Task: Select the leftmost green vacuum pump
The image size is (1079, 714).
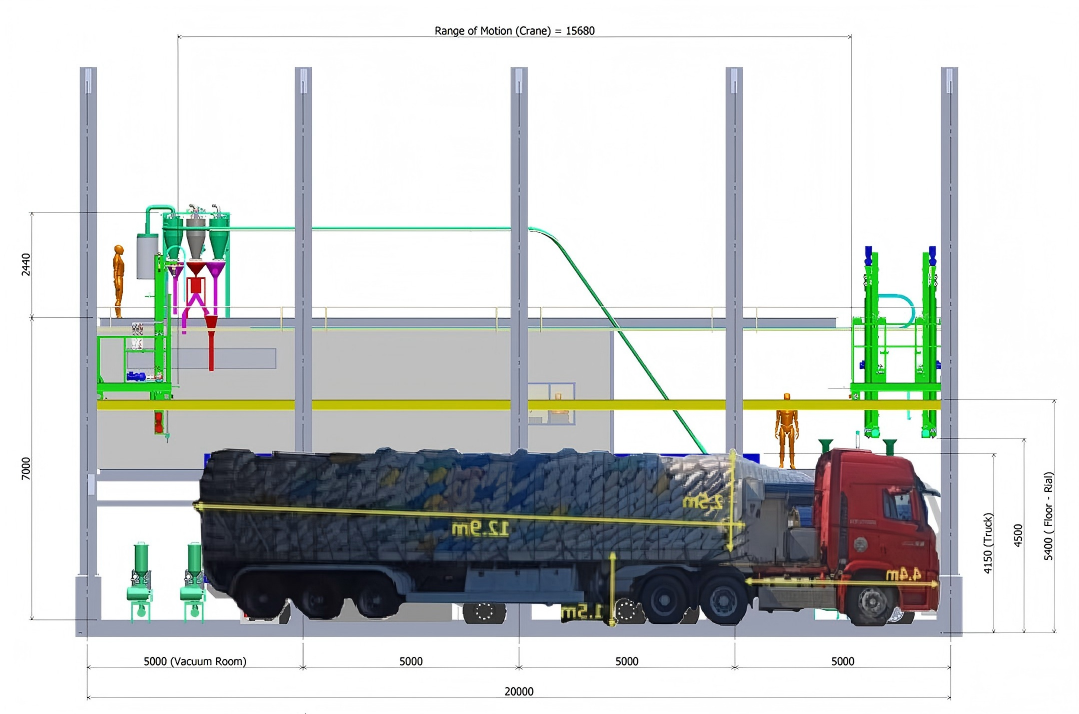Action: click(140, 572)
